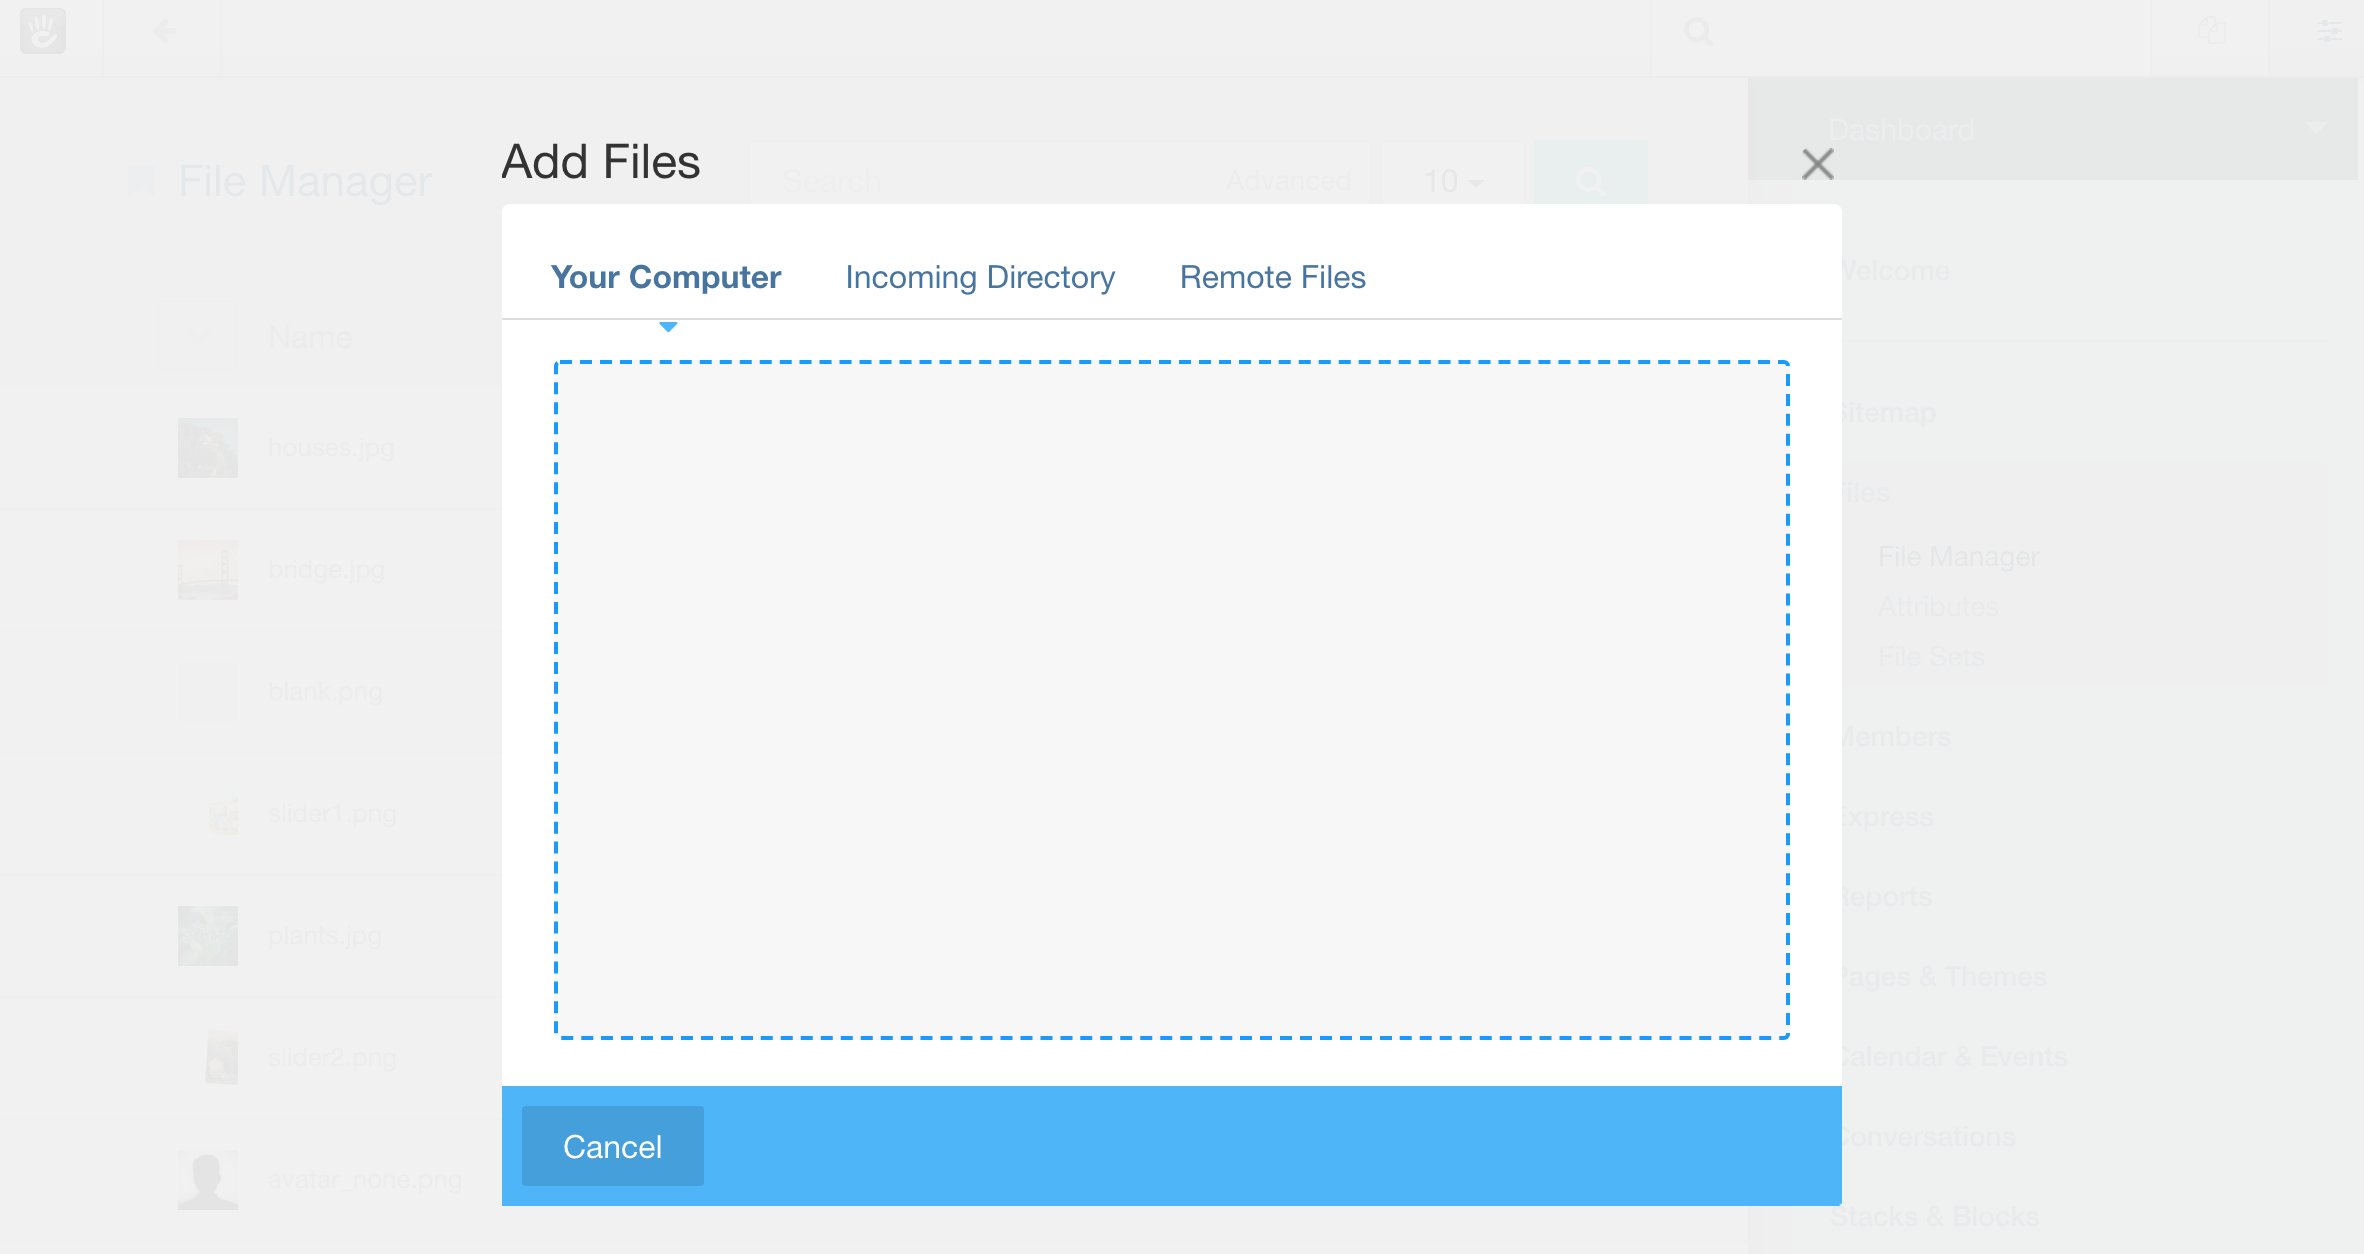Open Express in Dashboard sidebar
2364x1254 pixels.
pos(1886,817)
